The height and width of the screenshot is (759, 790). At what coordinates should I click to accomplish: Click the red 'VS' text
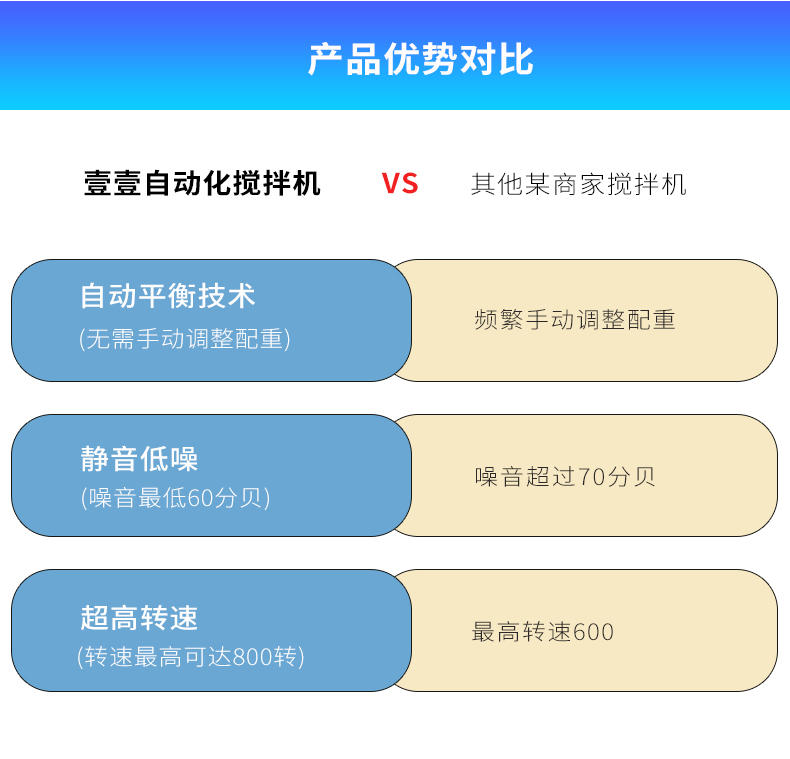tap(400, 184)
